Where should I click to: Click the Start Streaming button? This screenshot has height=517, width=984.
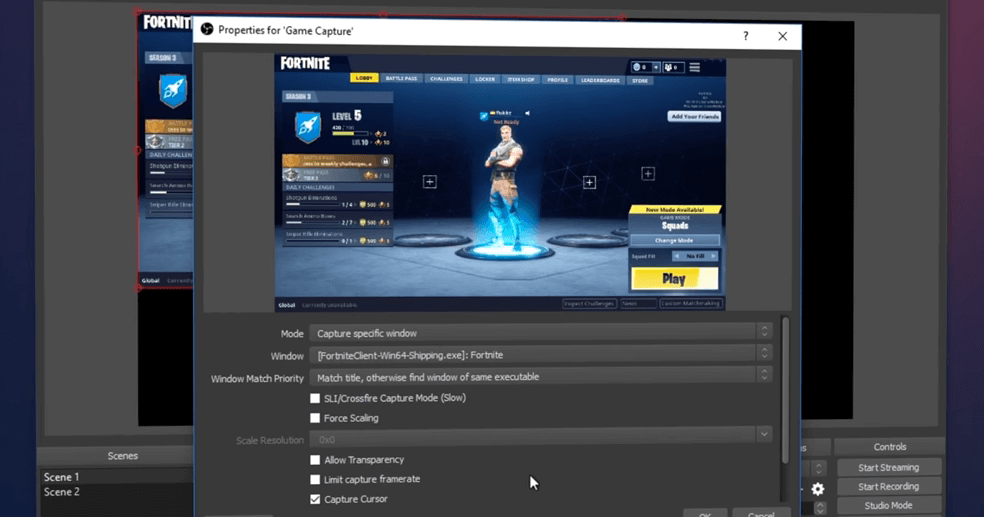pyautogui.click(x=889, y=467)
